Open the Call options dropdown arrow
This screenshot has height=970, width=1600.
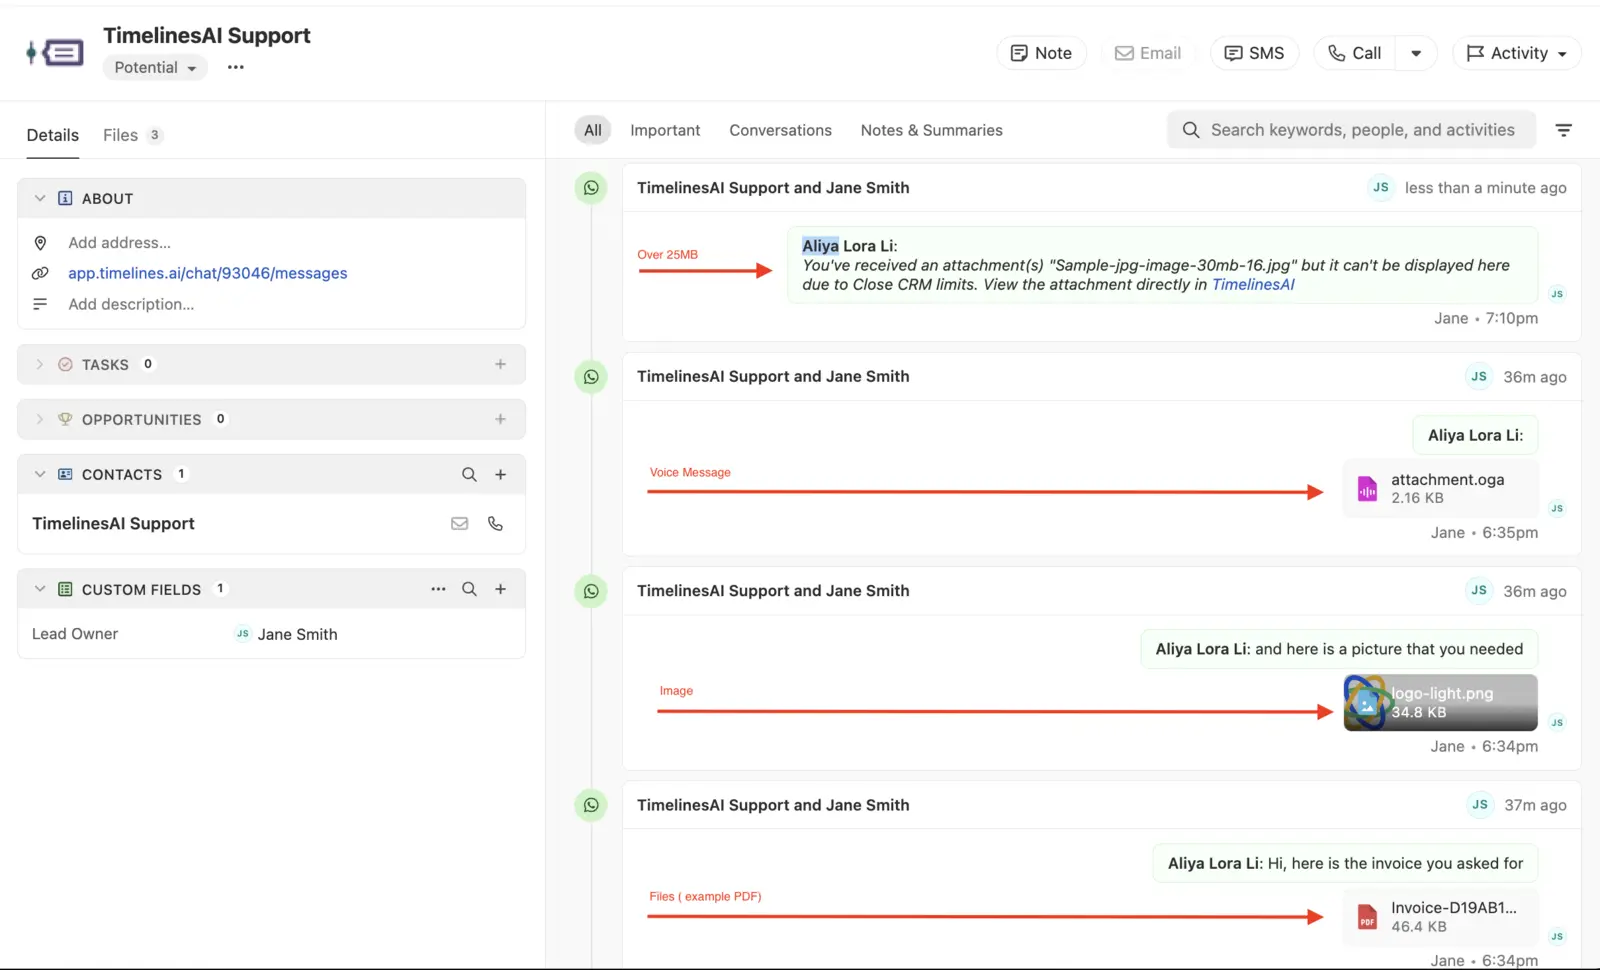(x=1416, y=53)
